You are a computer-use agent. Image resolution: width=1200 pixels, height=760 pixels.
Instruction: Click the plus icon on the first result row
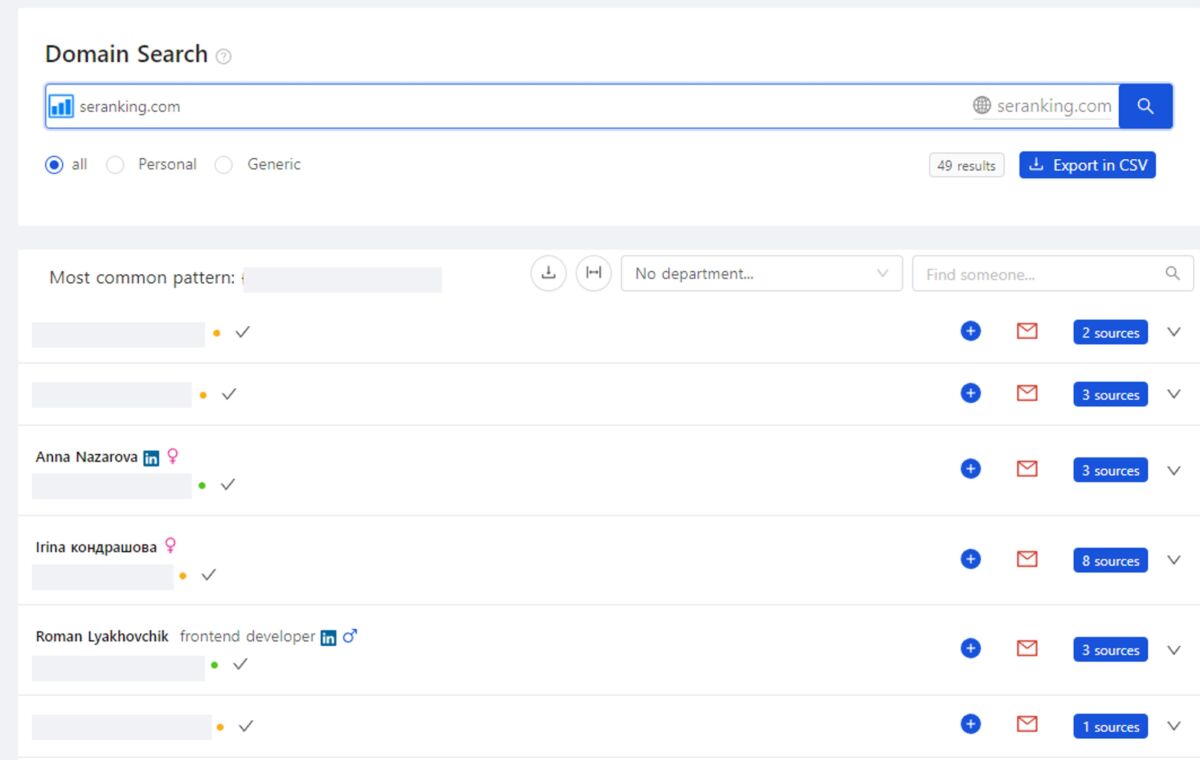pos(969,331)
